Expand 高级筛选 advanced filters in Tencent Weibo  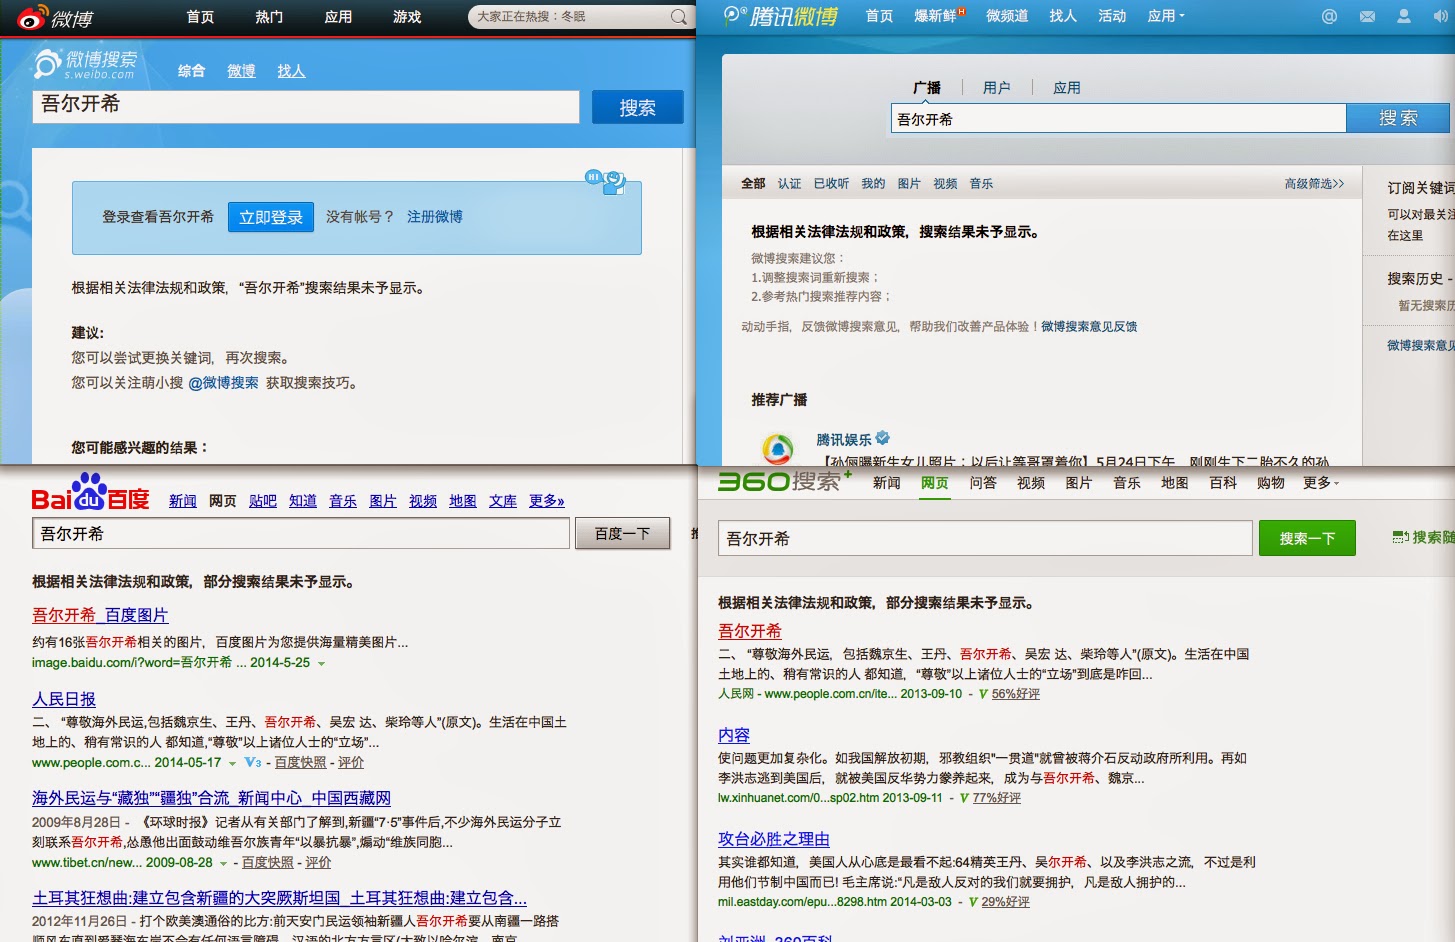pyautogui.click(x=1314, y=183)
